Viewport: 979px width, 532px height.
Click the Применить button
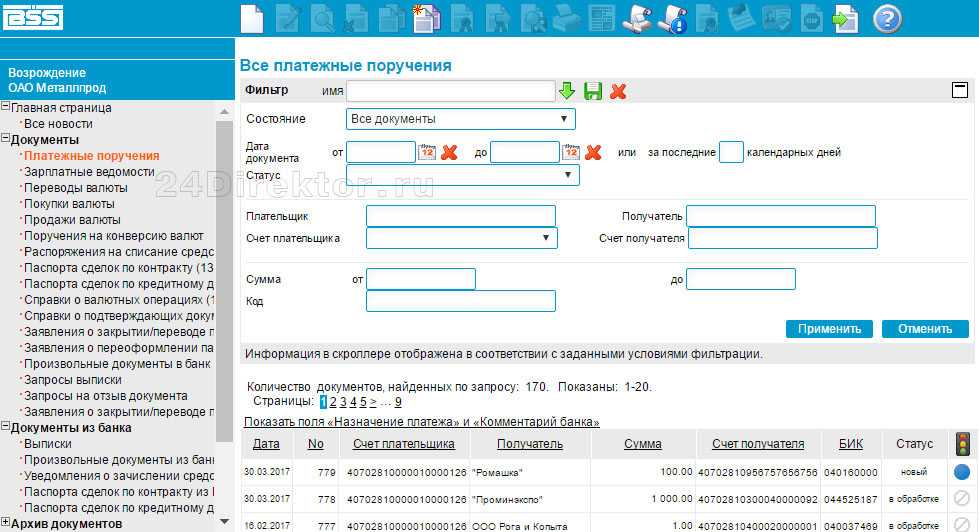click(x=829, y=329)
